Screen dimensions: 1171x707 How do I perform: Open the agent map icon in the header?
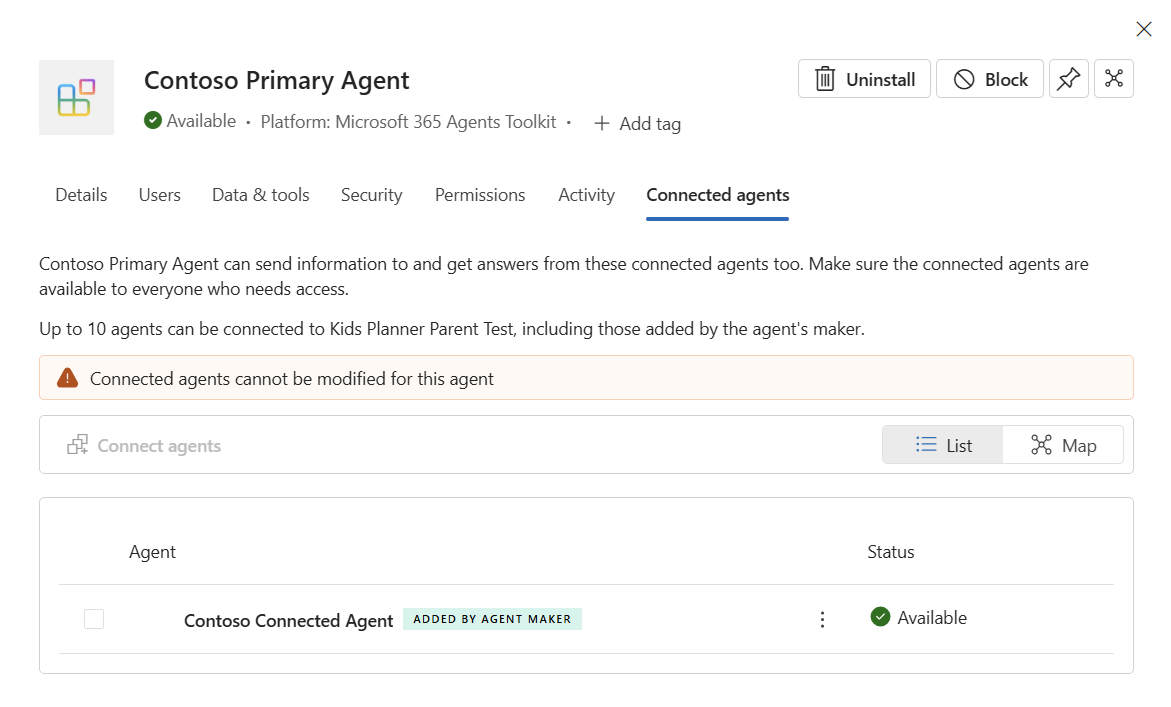1113,79
